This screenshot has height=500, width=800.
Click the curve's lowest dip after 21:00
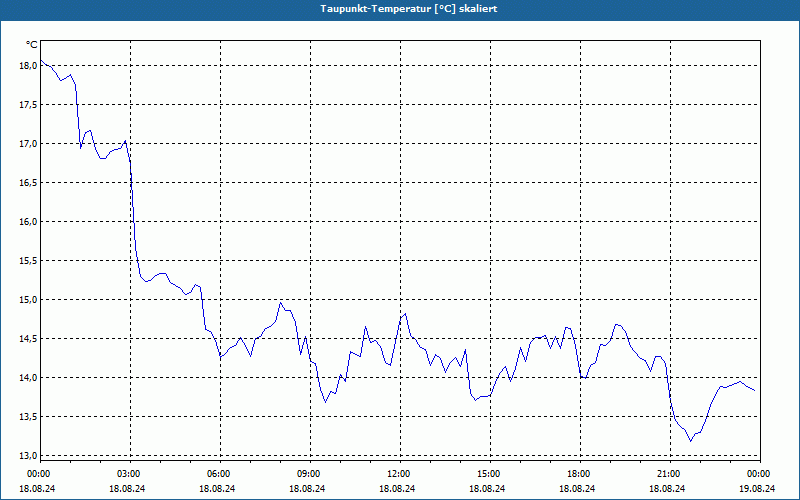(x=691, y=441)
